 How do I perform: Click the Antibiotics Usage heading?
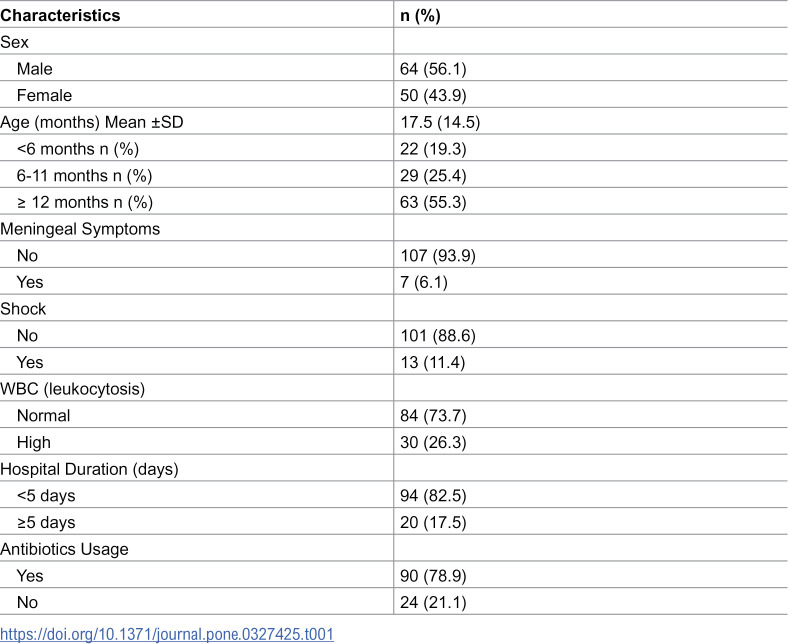[x=64, y=549]
